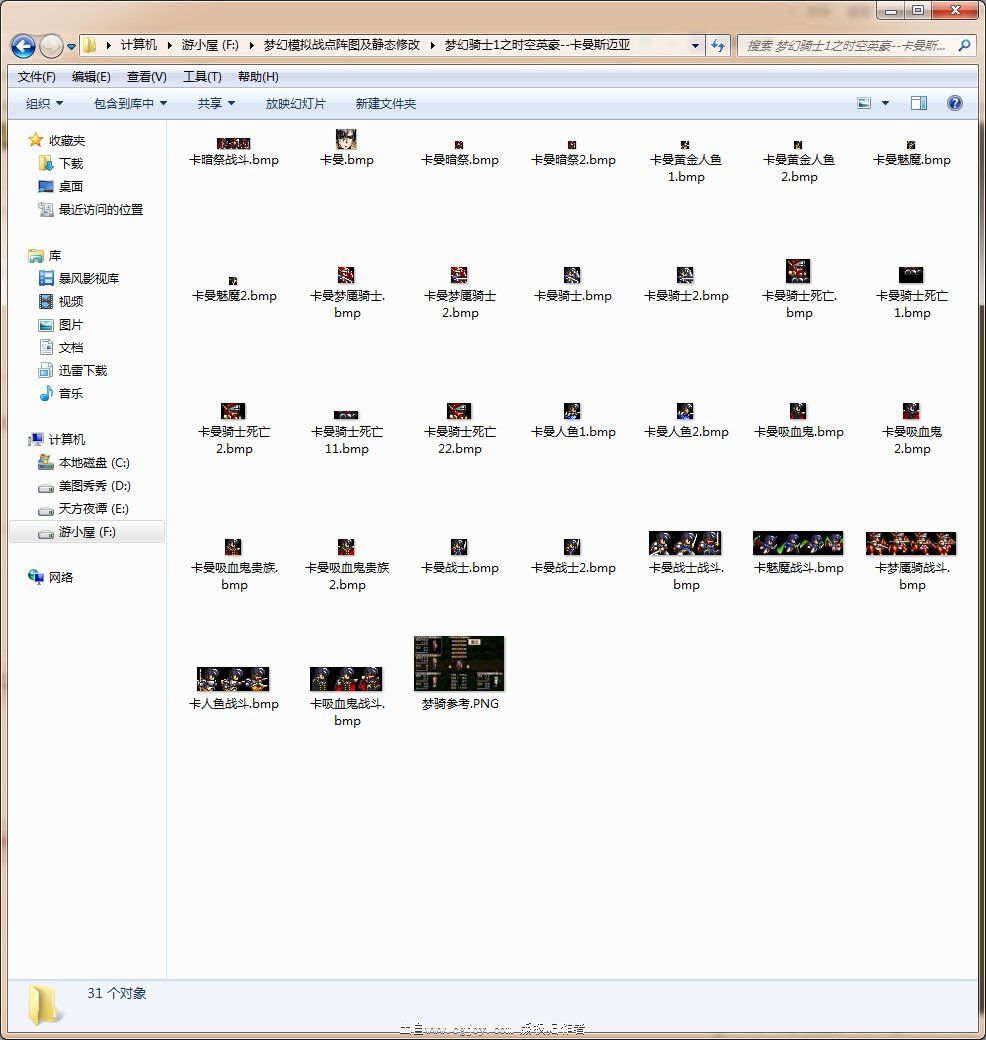Select 计算机 in the navigation pane
This screenshot has width=986, height=1040.
(x=57, y=439)
